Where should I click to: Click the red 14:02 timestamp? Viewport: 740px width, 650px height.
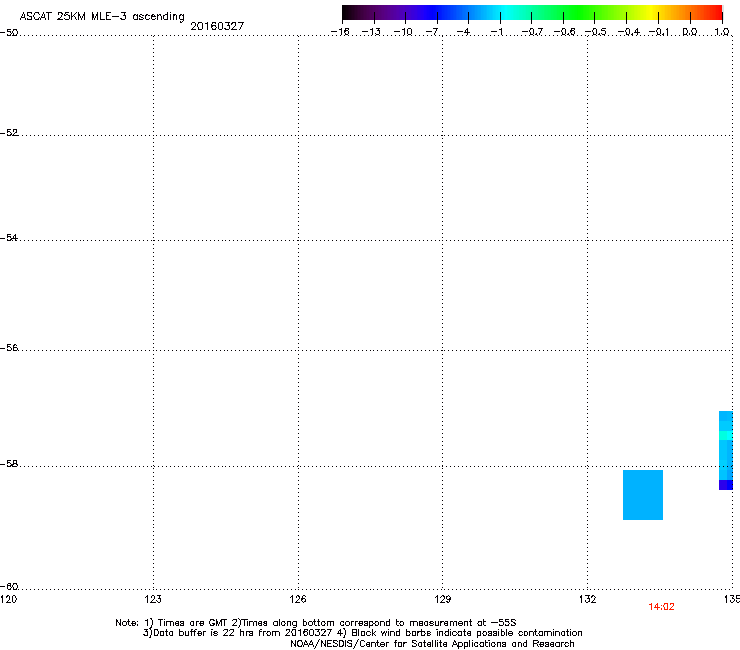(661, 607)
